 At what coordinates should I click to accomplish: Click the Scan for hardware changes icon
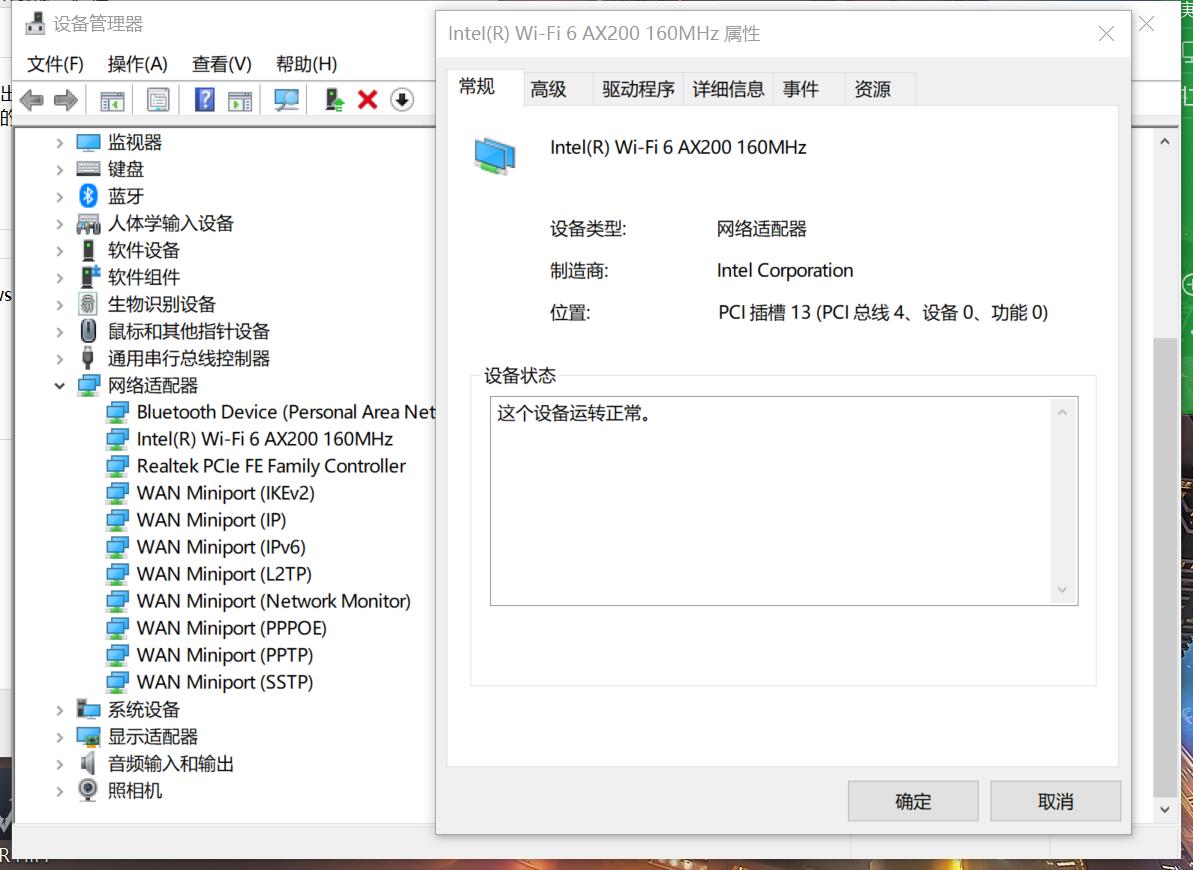[285, 99]
